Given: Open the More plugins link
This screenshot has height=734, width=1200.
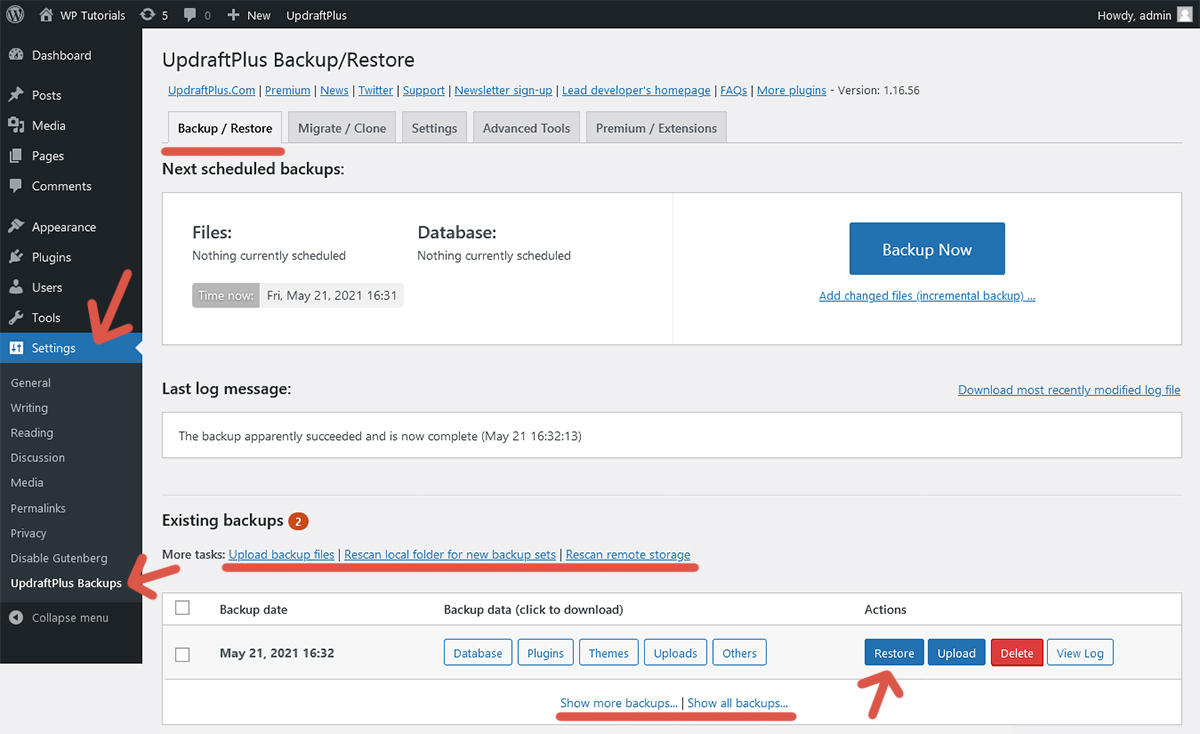Looking at the screenshot, I should (x=791, y=90).
